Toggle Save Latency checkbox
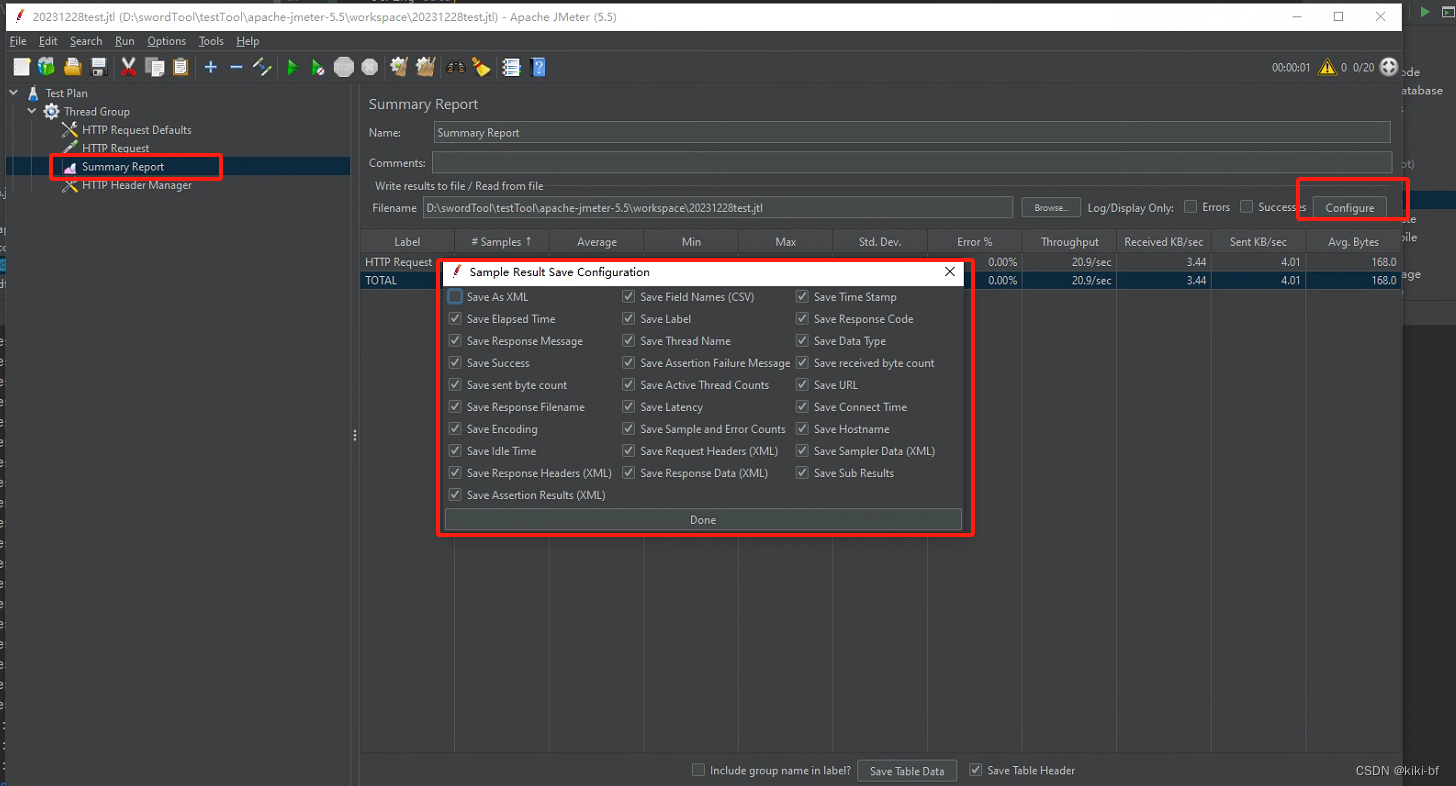 coord(629,407)
